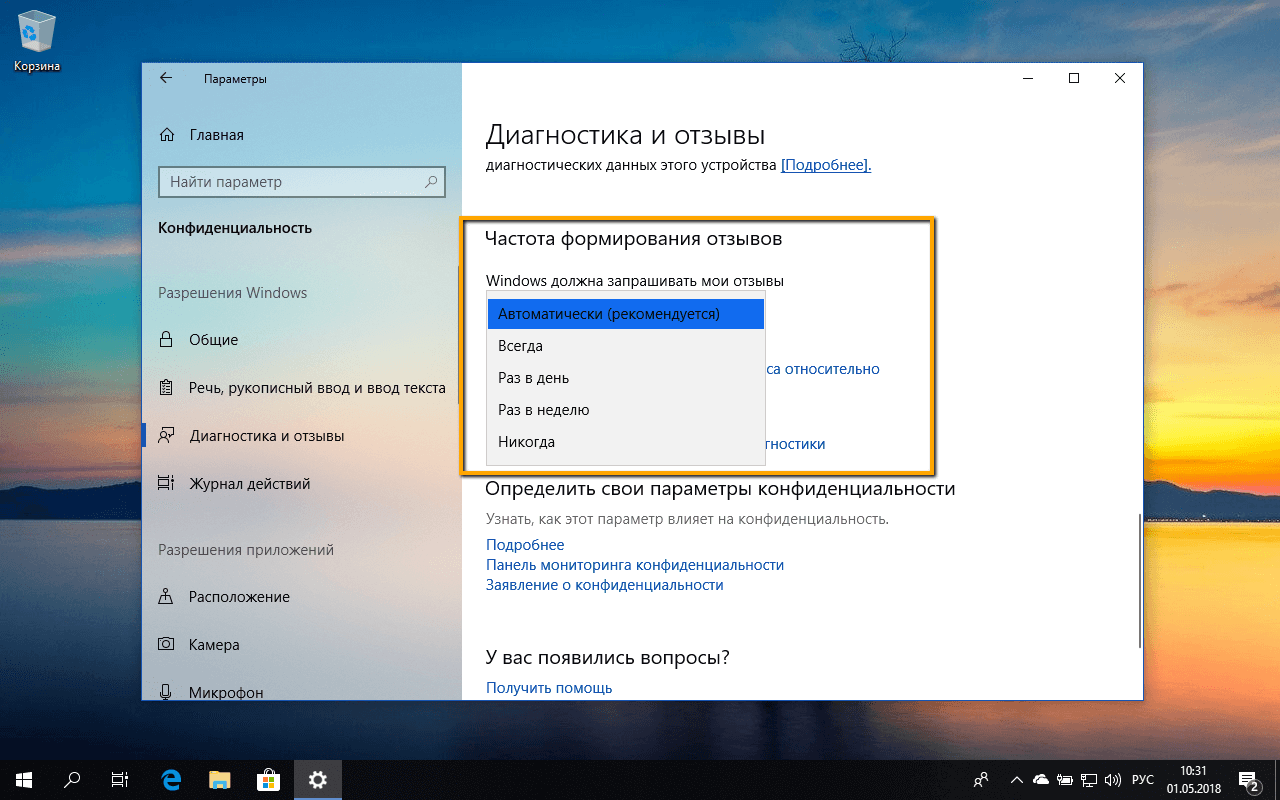Open taskbar search
The height and width of the screenshot is (800, 1280).
(x=72, y=780)
